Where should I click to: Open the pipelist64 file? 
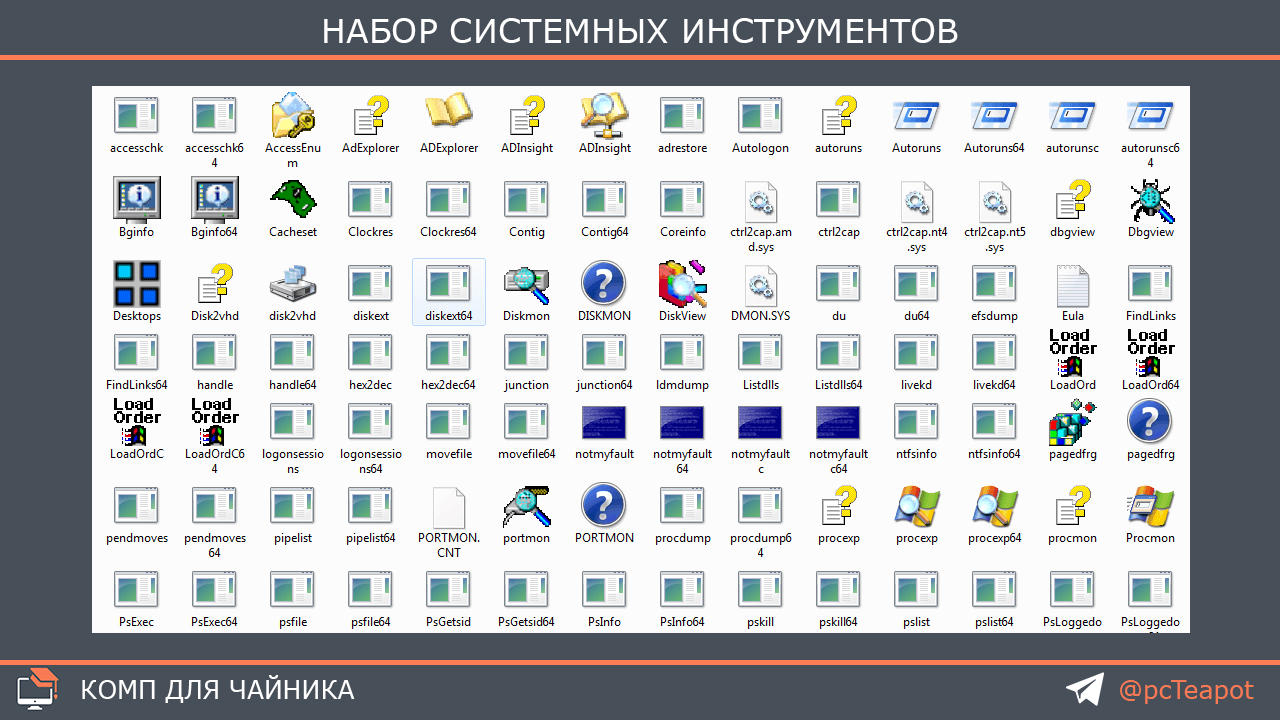pos(370,506)
